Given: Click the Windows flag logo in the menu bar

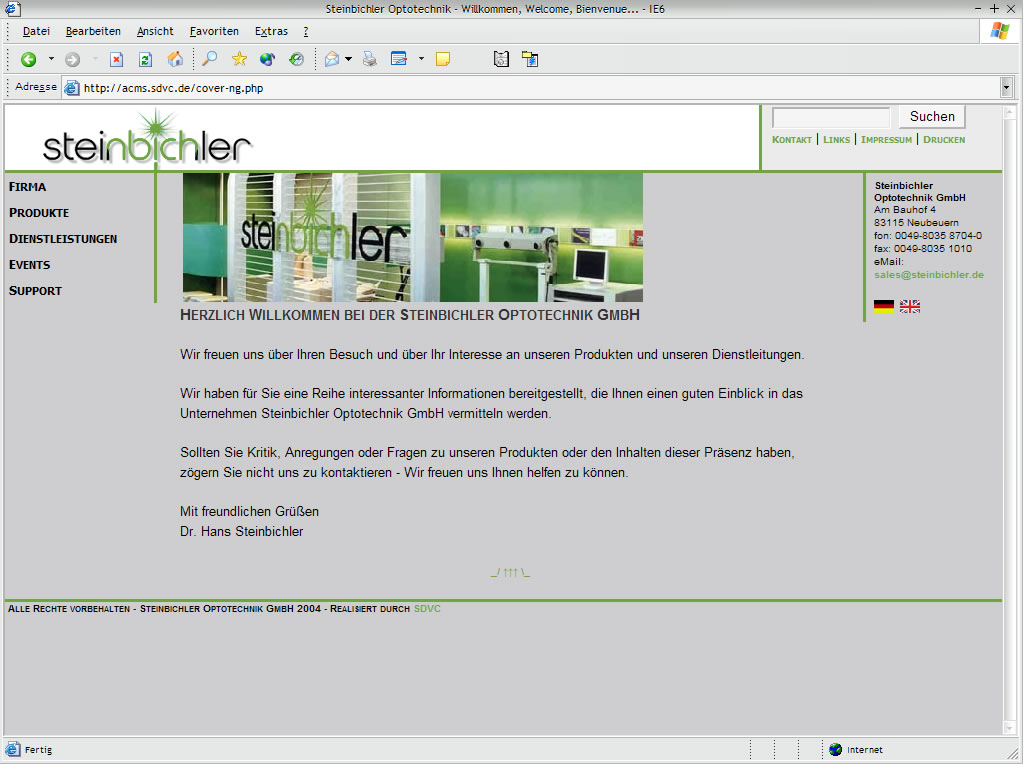Looking at the screenshot, I should pos(999,31).
